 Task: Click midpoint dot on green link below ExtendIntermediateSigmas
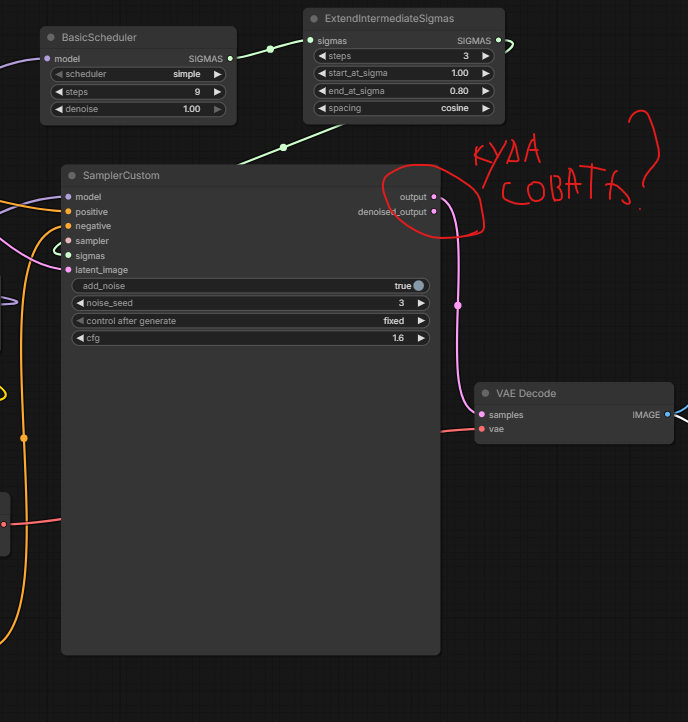(284, 147)
